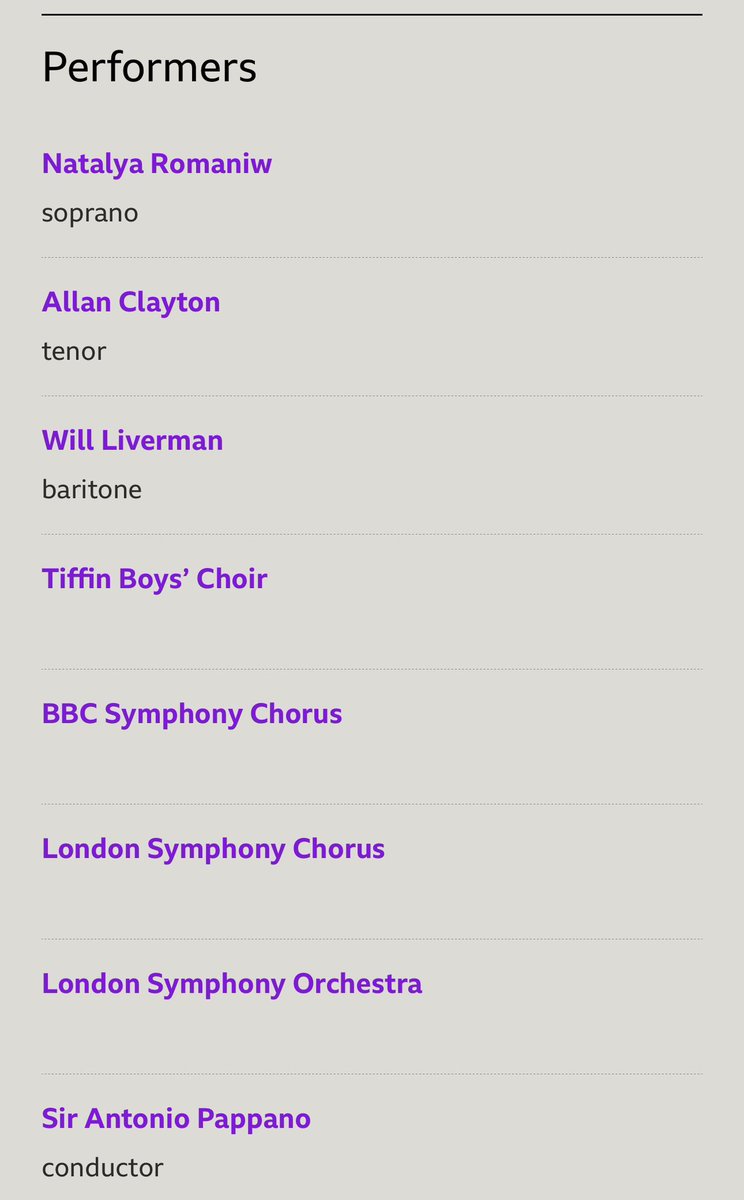Screen dimensions: 744x1200
Task: Click dotted divider above BBC Symphony Chorus
Action: (372, 669)
